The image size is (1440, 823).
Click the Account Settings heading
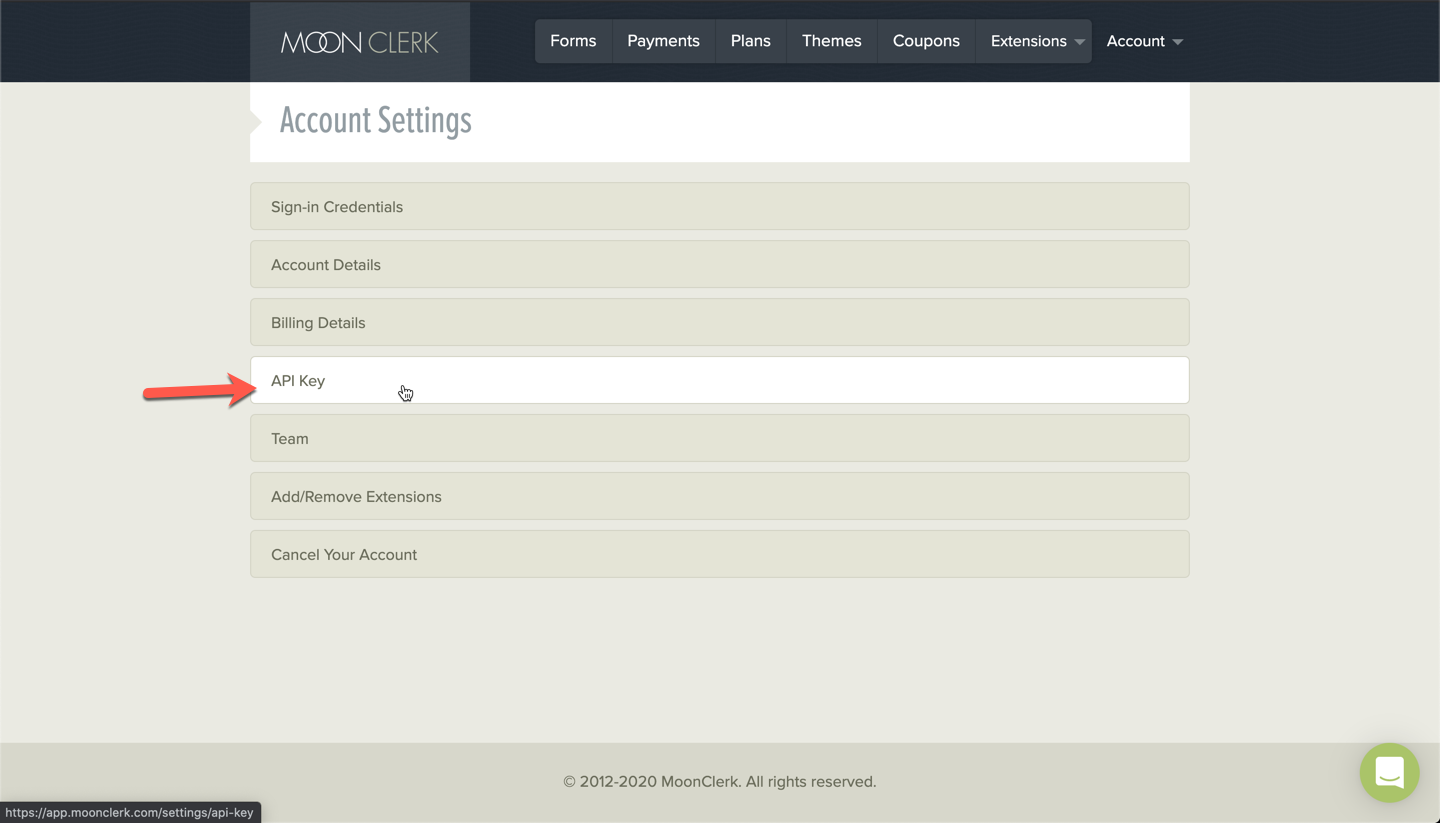(375, 121)
